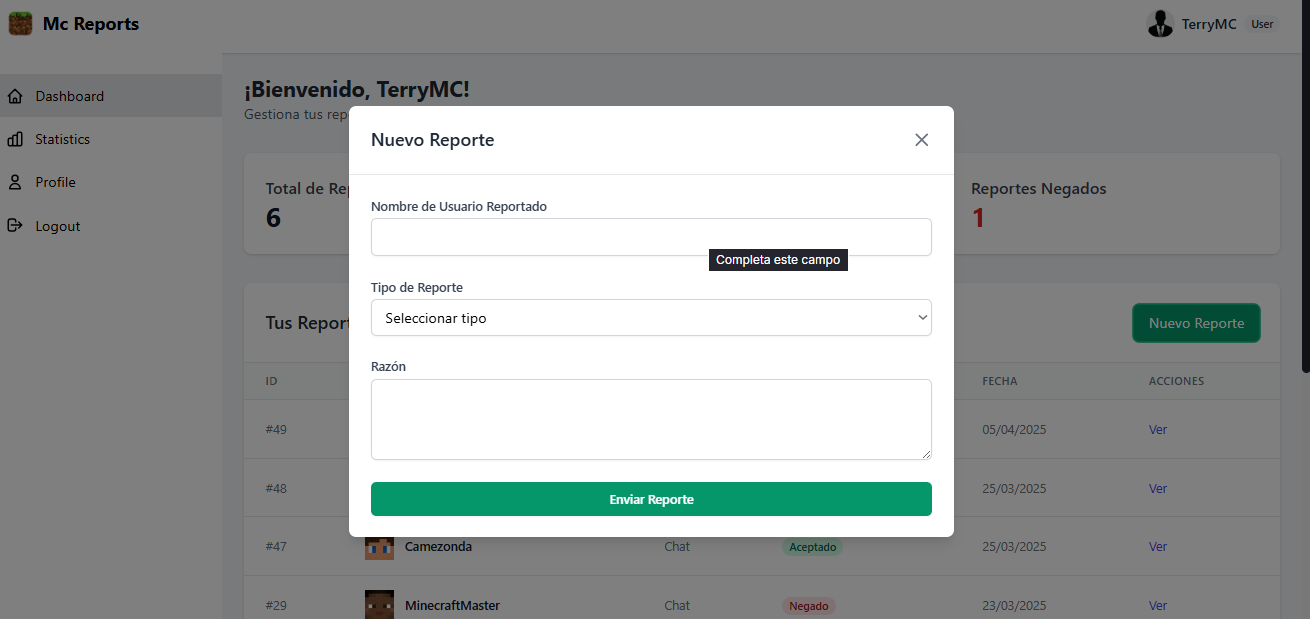Click the Camezonda player head avatar
1310x619 pixels.
pyautogui.click(x=379, y=548)
